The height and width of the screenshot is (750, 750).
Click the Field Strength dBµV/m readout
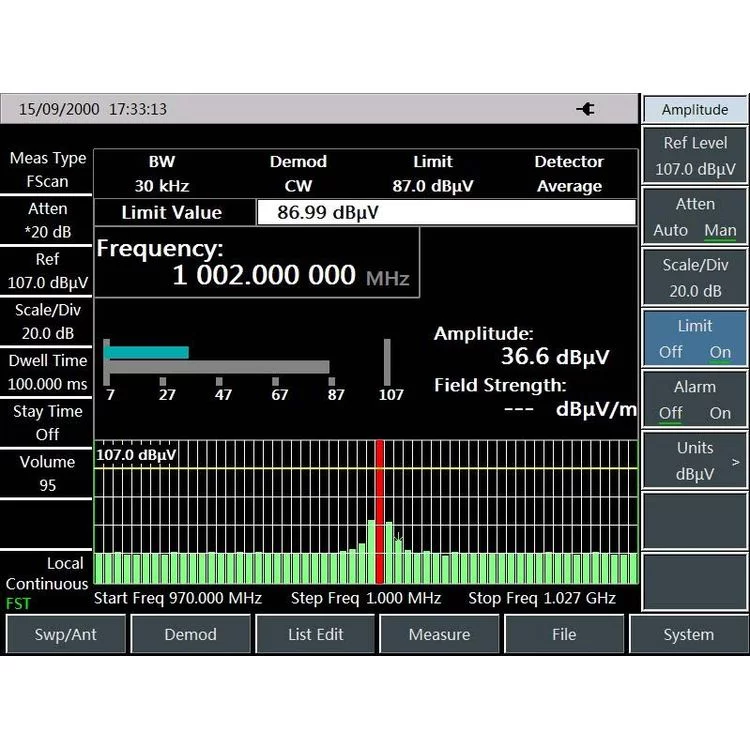(535, 397)
